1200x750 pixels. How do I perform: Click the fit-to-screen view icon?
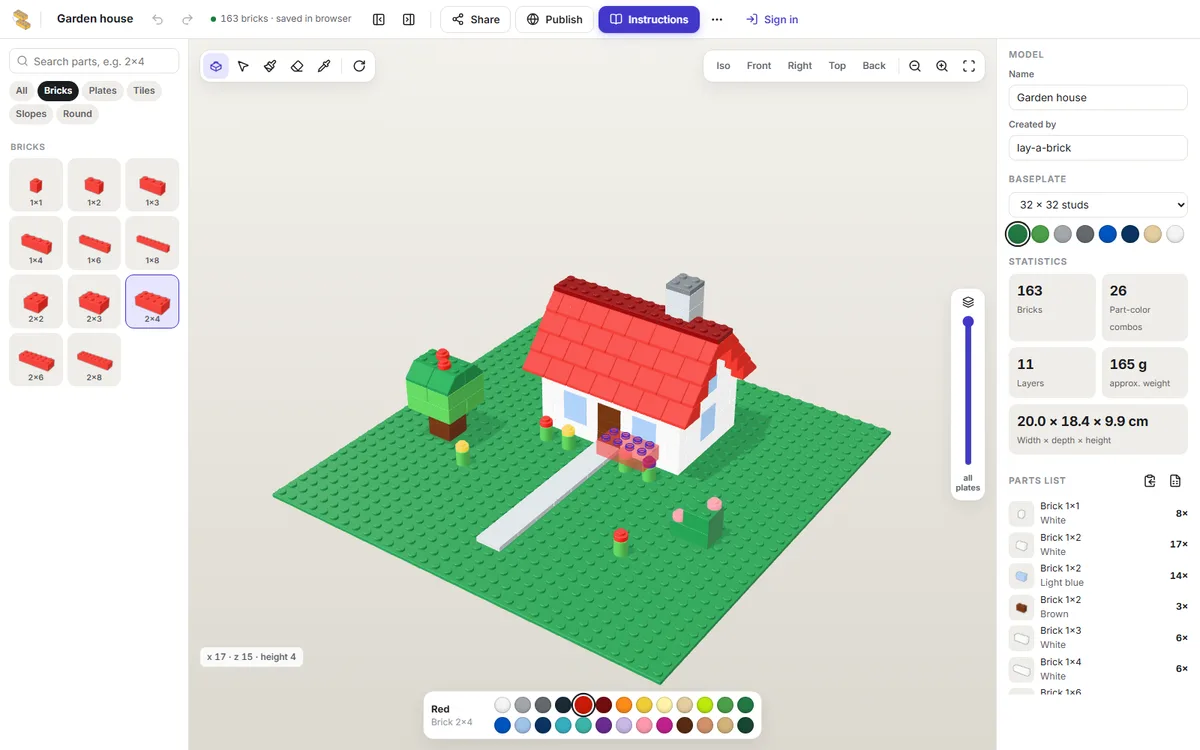(x=969, y=66)
